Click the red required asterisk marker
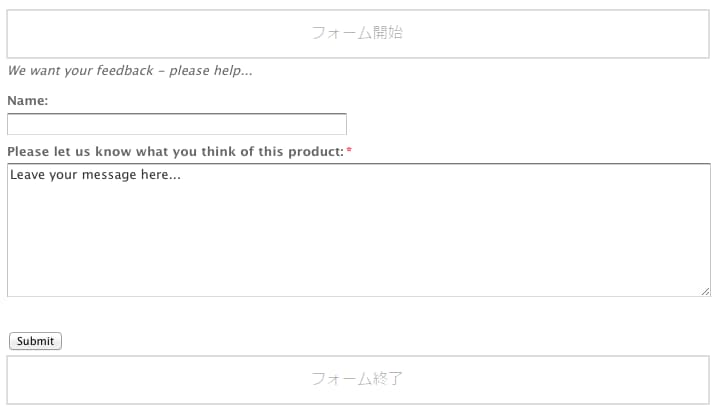 (349, 150)
